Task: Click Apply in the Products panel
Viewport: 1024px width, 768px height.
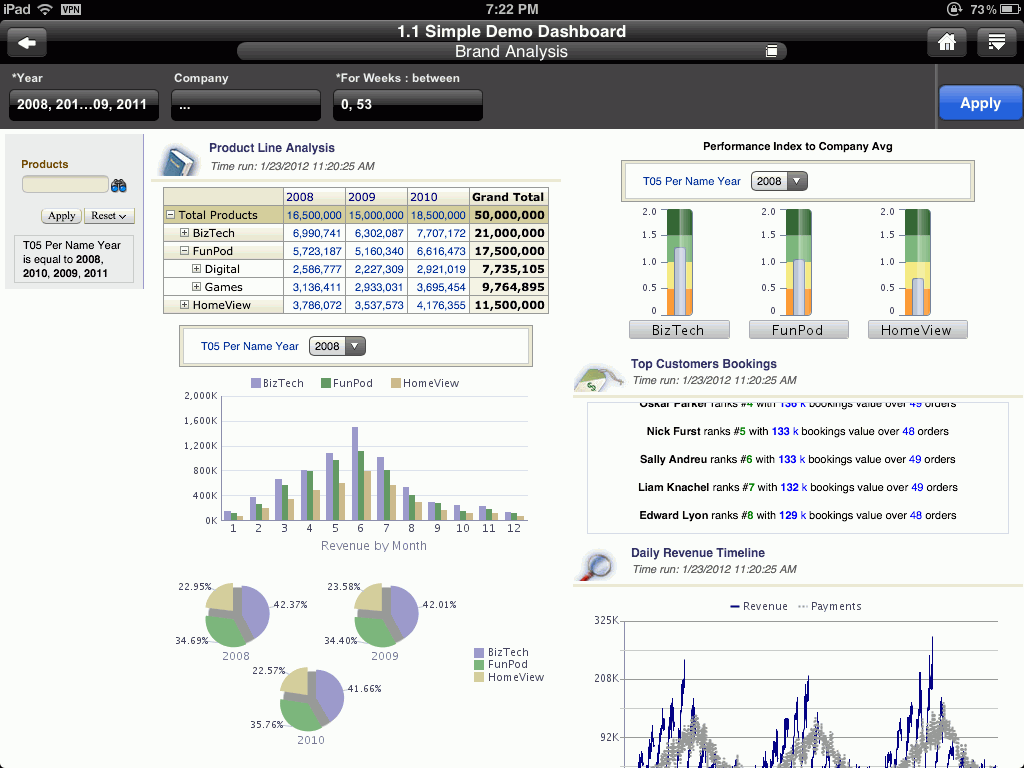Action: click(61, 216)
